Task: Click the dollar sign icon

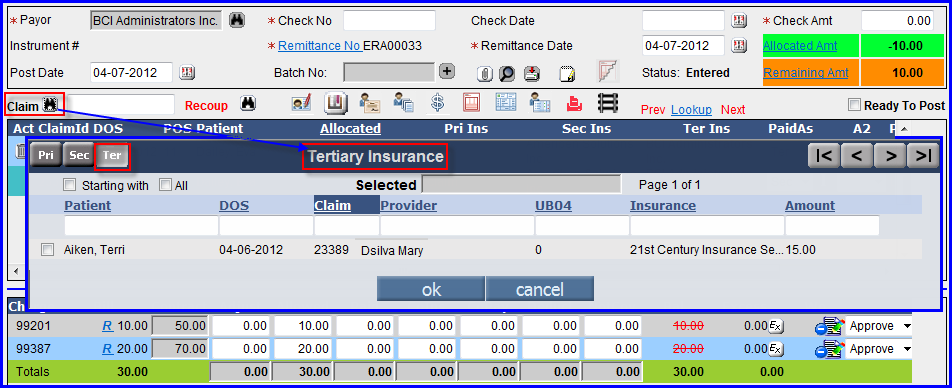Action: (437, 103)
